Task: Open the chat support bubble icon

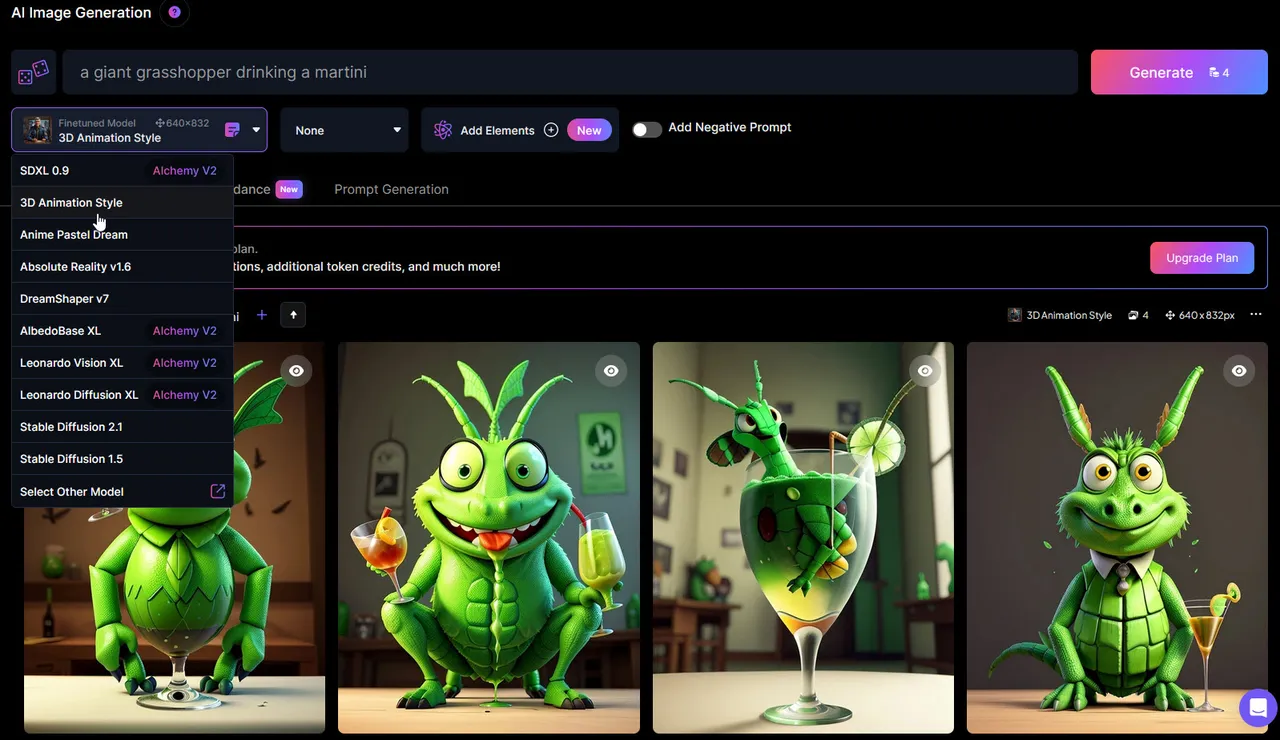Action: [1257, 708]
